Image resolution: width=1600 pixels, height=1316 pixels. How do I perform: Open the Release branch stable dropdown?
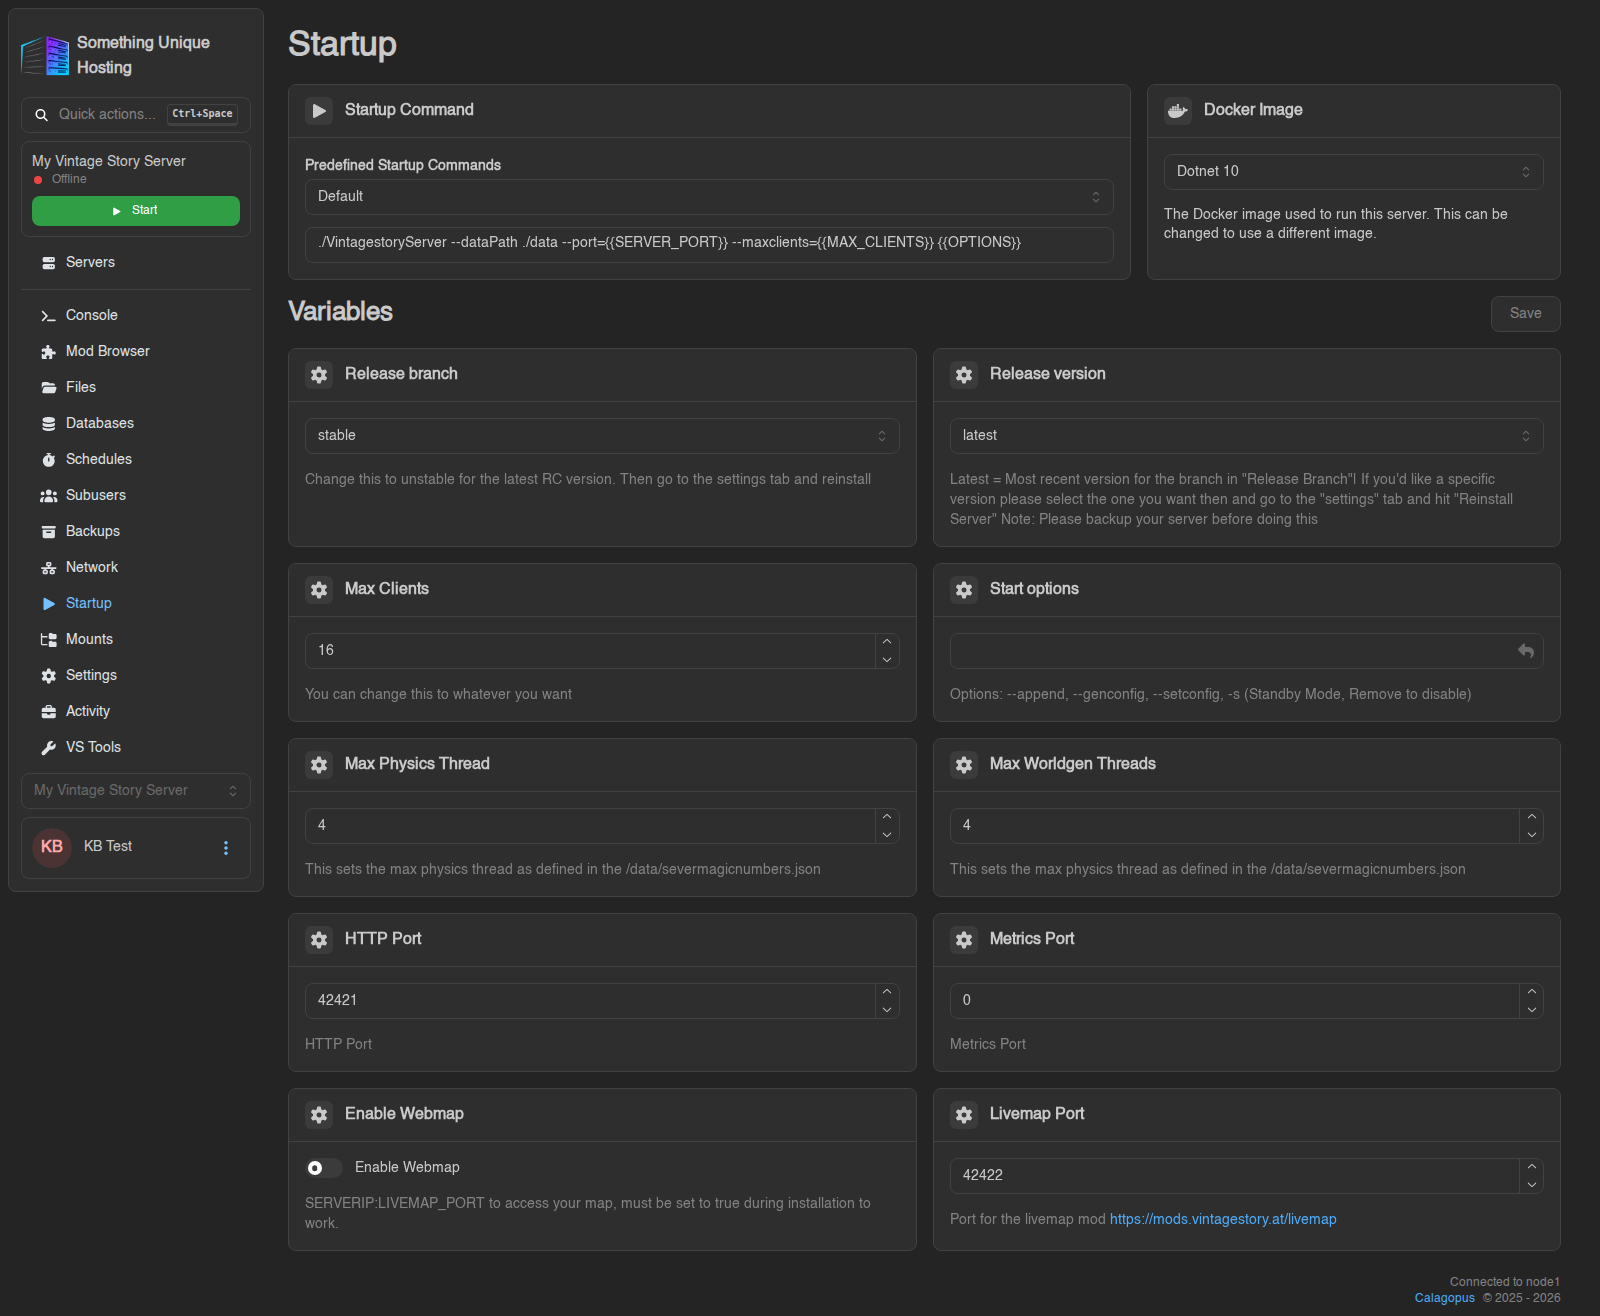[602, 436]
